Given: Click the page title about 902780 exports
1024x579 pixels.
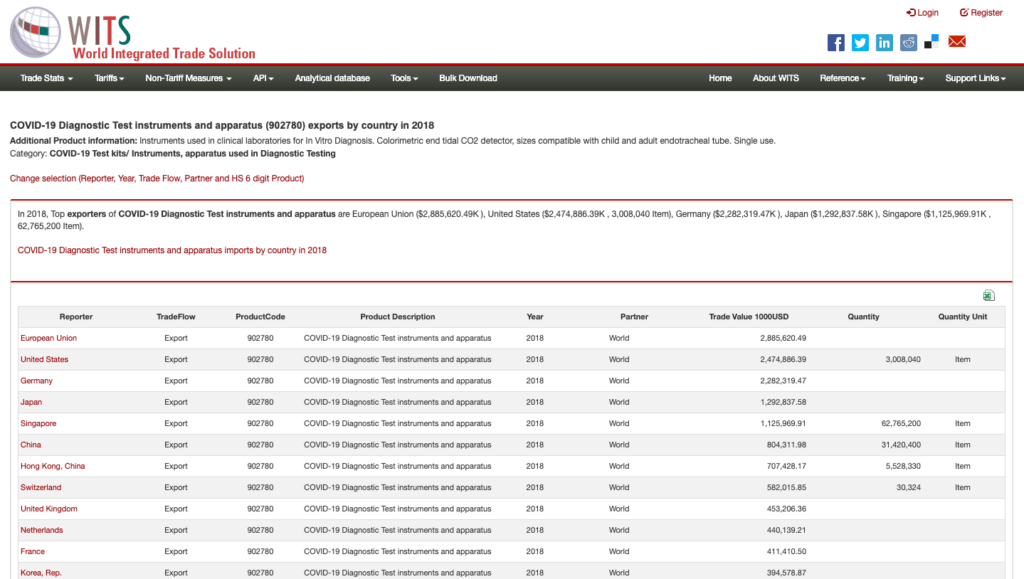Looking at the screenshot, I should click(x=222, y=125).
